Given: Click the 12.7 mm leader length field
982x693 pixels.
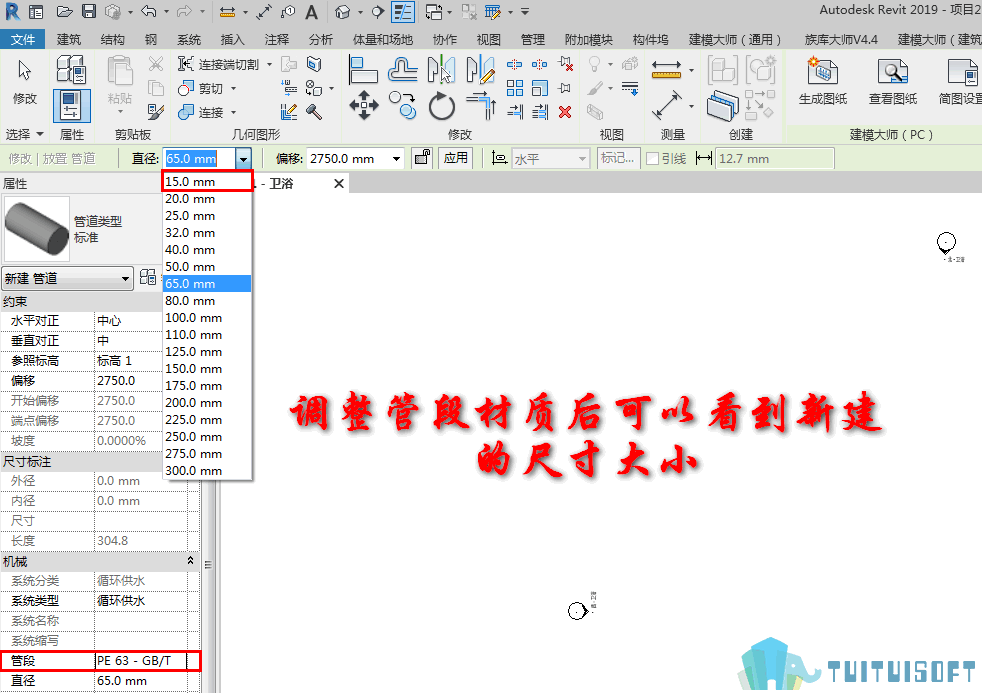Looking at the screenshot, I should 774,159.
